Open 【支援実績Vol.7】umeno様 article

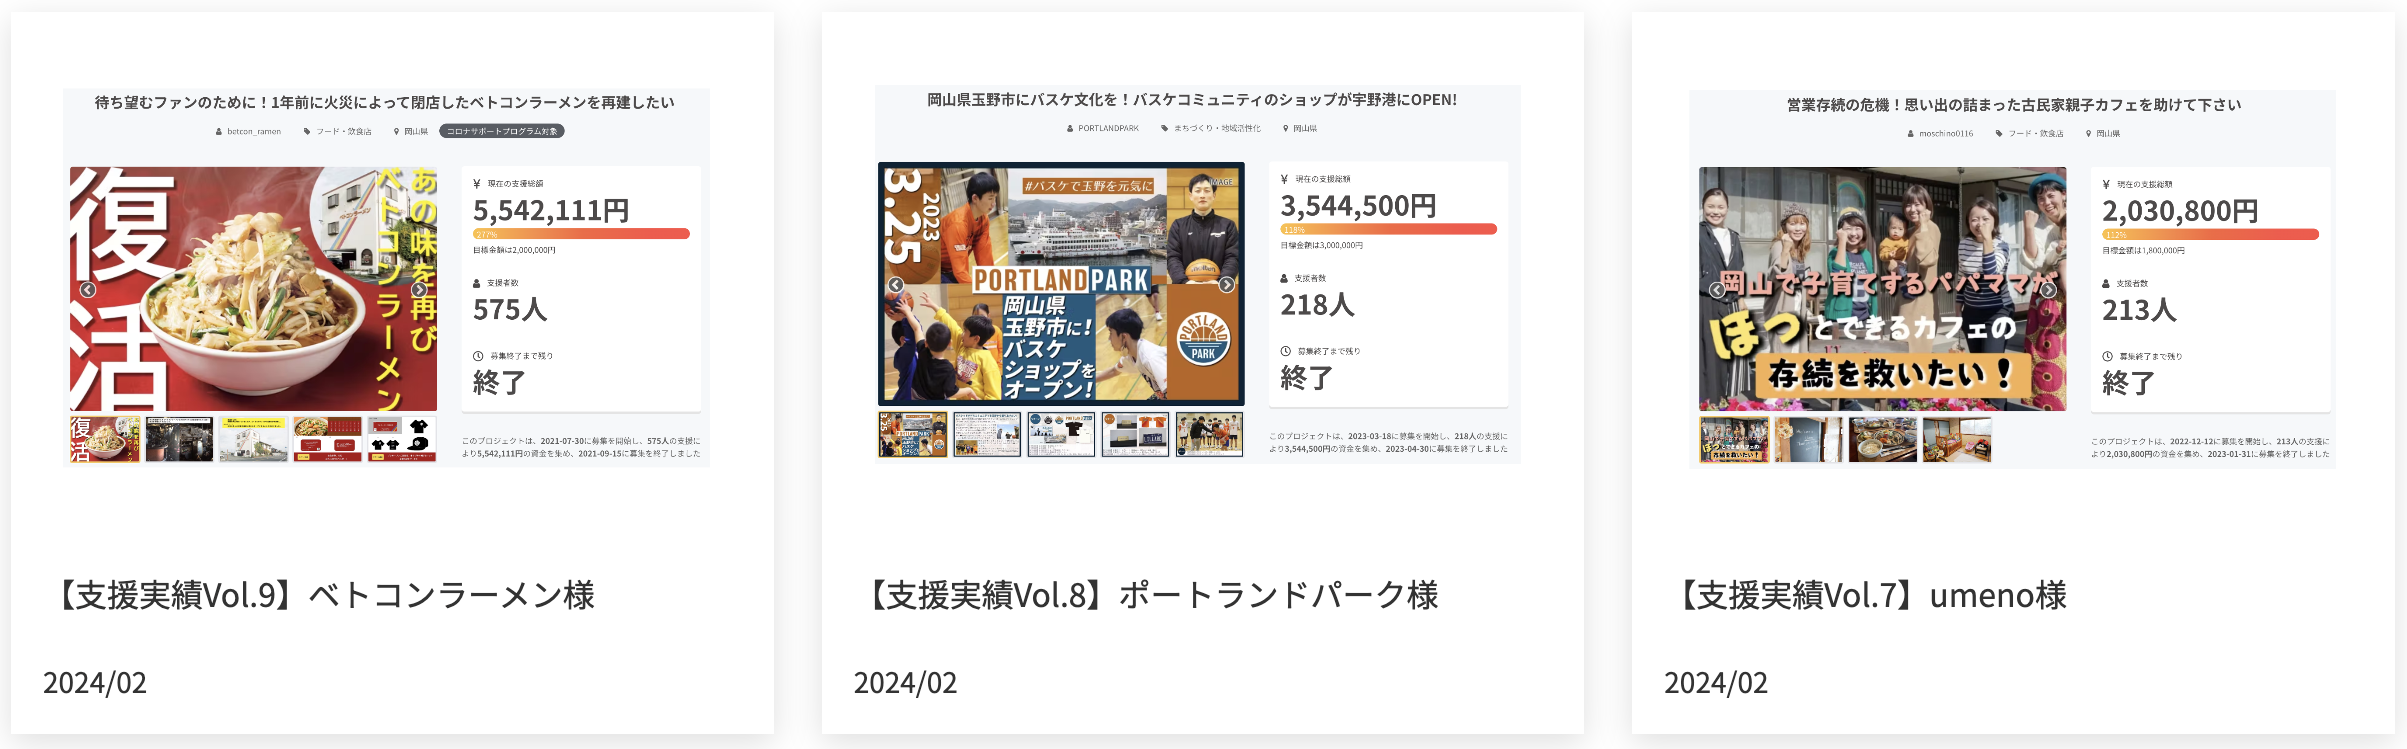1867,595
